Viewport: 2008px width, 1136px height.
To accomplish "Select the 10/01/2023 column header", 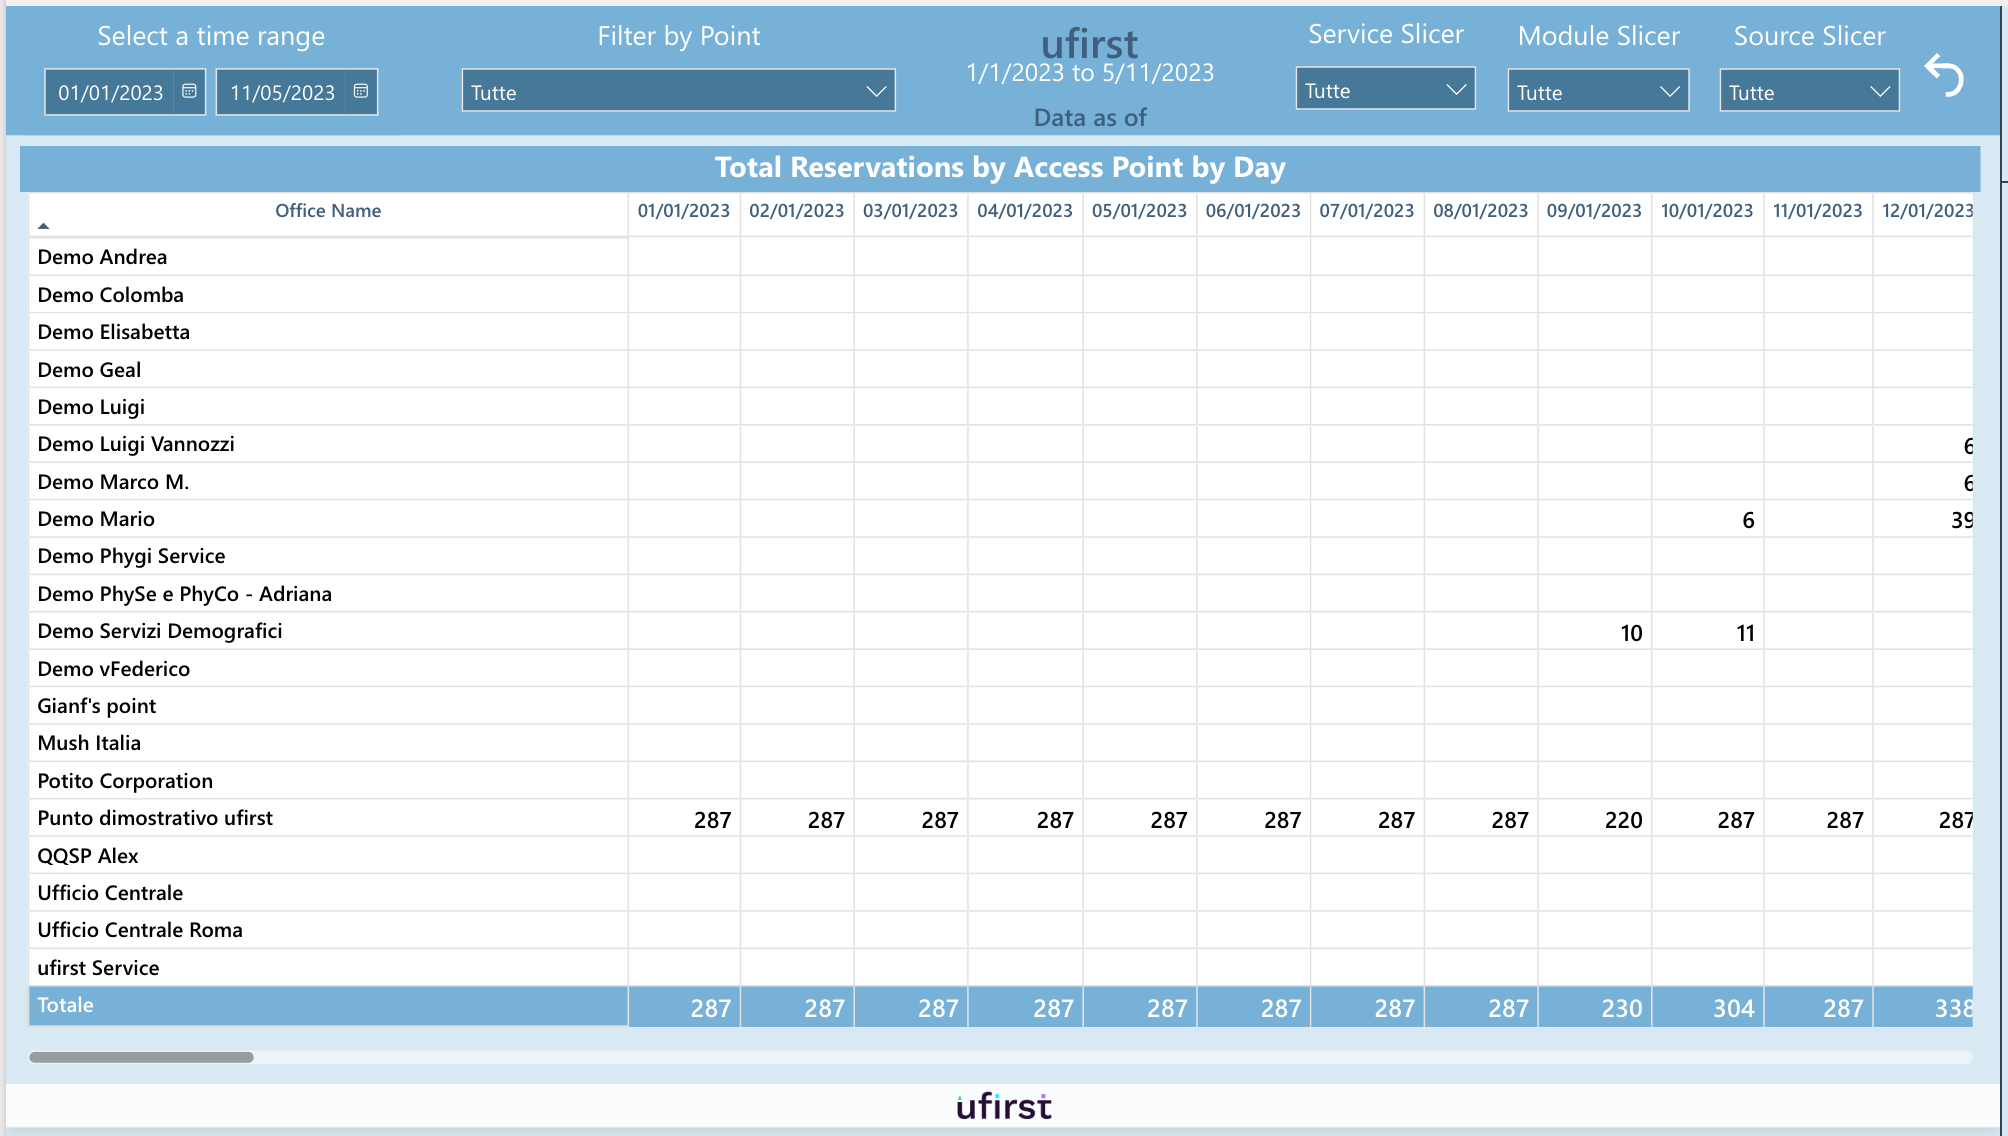I will coord(1707,210).
